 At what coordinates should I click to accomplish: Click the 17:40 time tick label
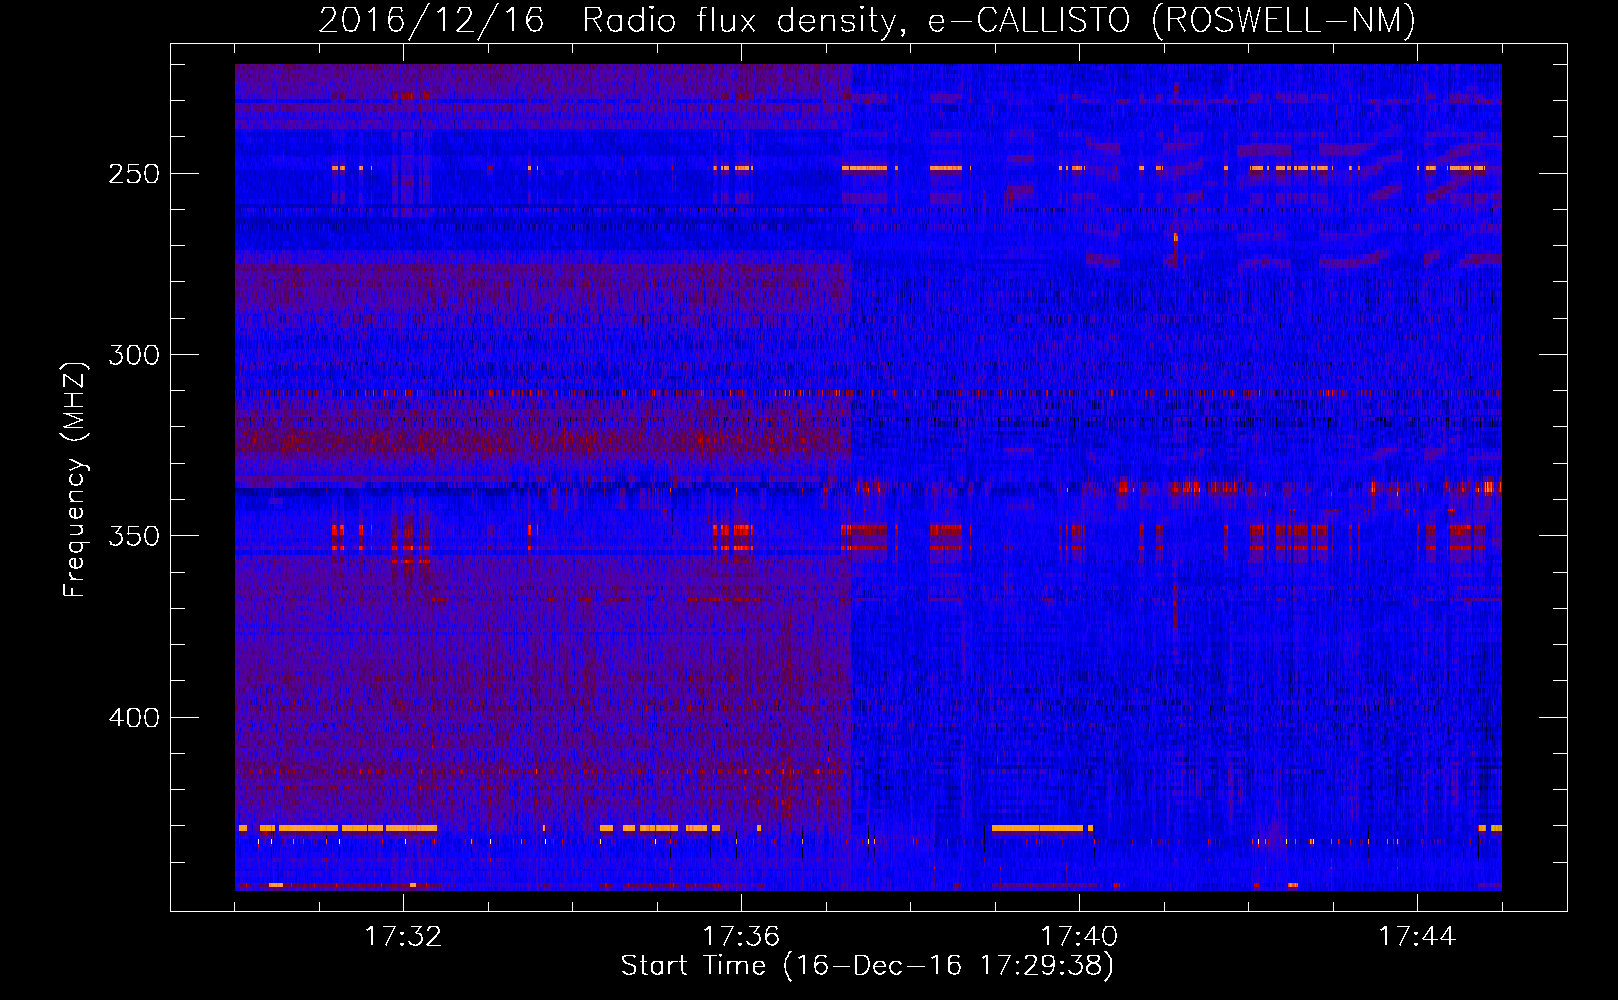(1079, 937)
